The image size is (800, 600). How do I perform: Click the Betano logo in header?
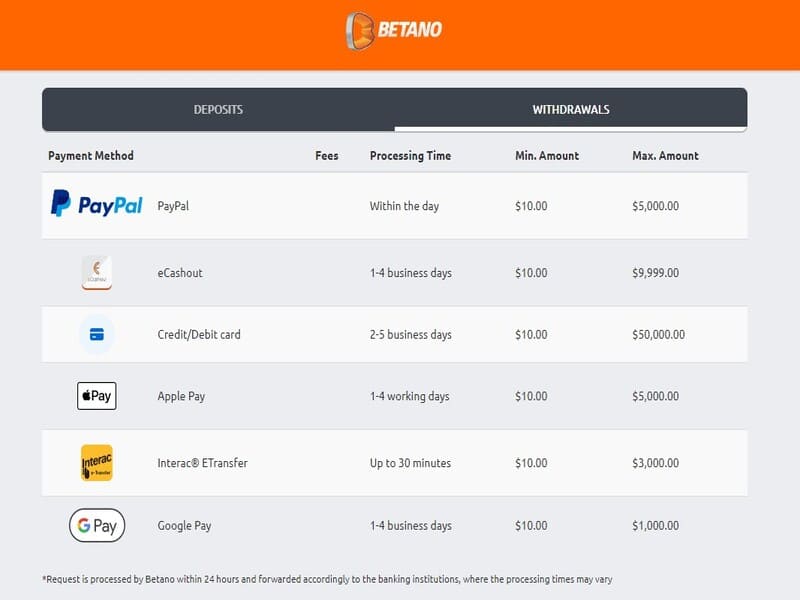pyautogui.click(x=393, y=29)
